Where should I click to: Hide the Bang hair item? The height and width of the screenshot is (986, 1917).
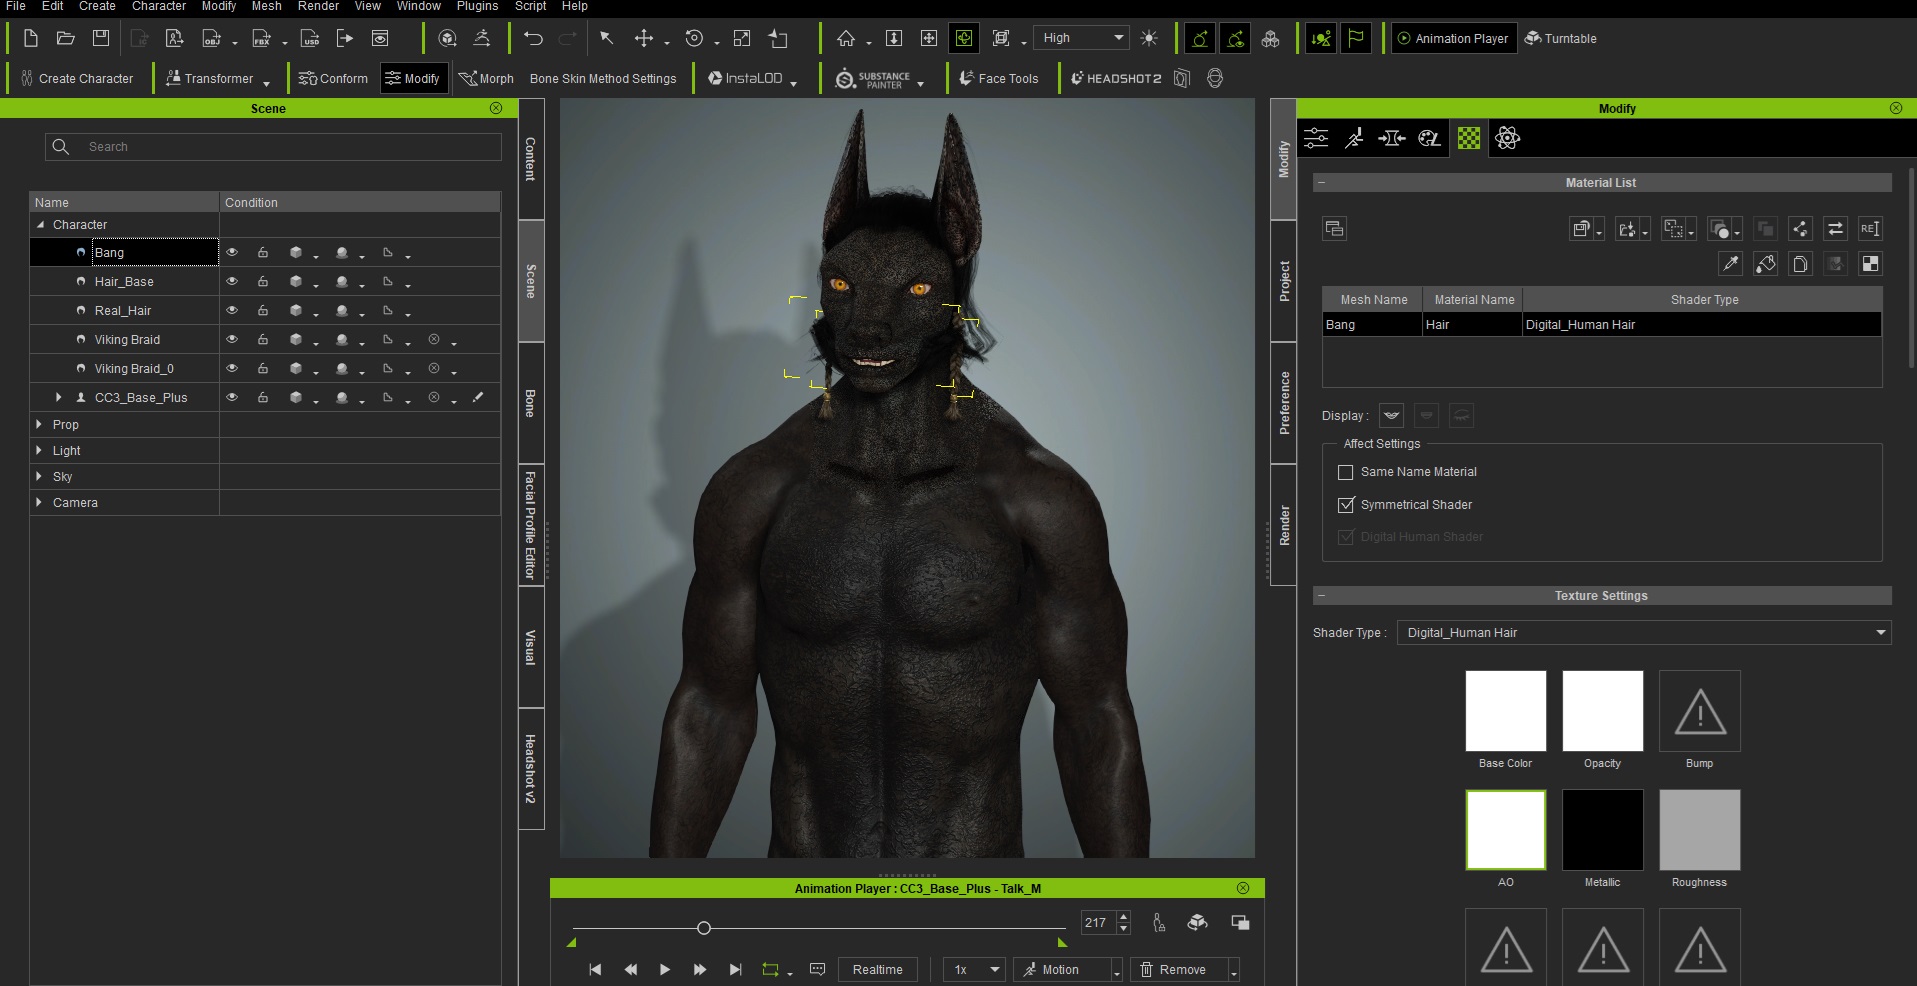point(232,252)
